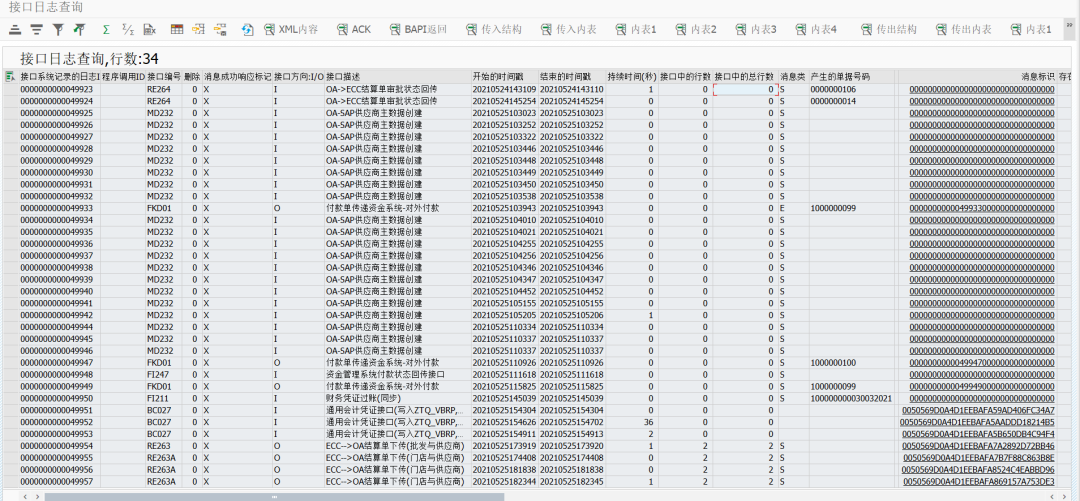Click start timestamp 20210524143109 cell
The height and width of the screenshot is (501, 1080).
click(x=505, y=90)
